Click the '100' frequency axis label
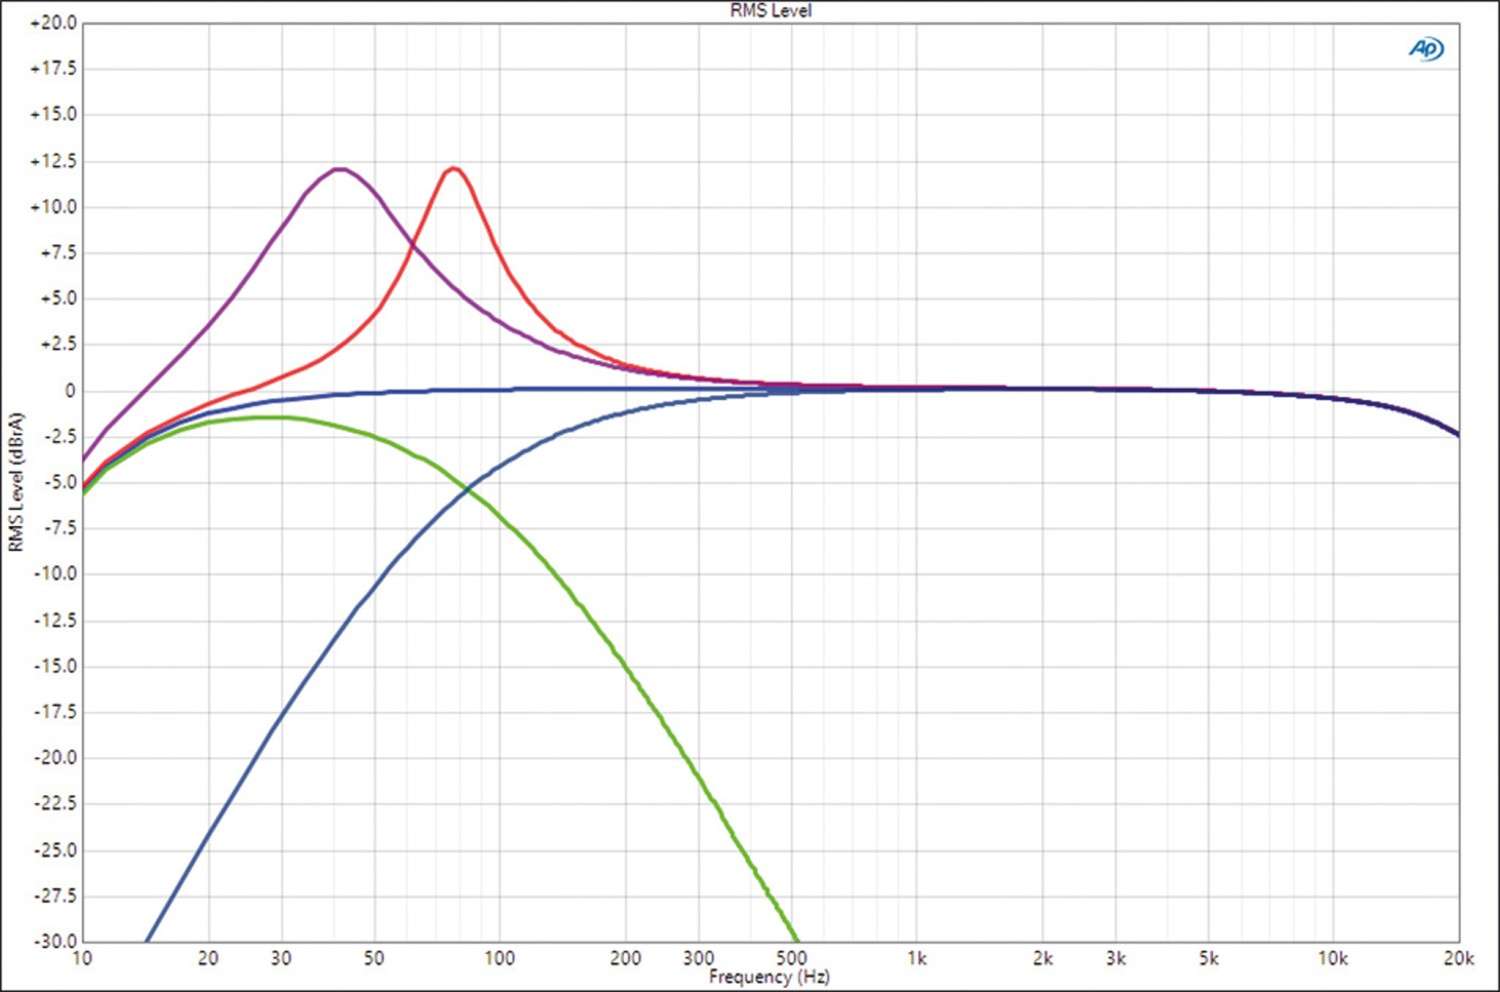The width and height of the screenshot is (1500, 992). pyautogui.click(x=499, y=958)
